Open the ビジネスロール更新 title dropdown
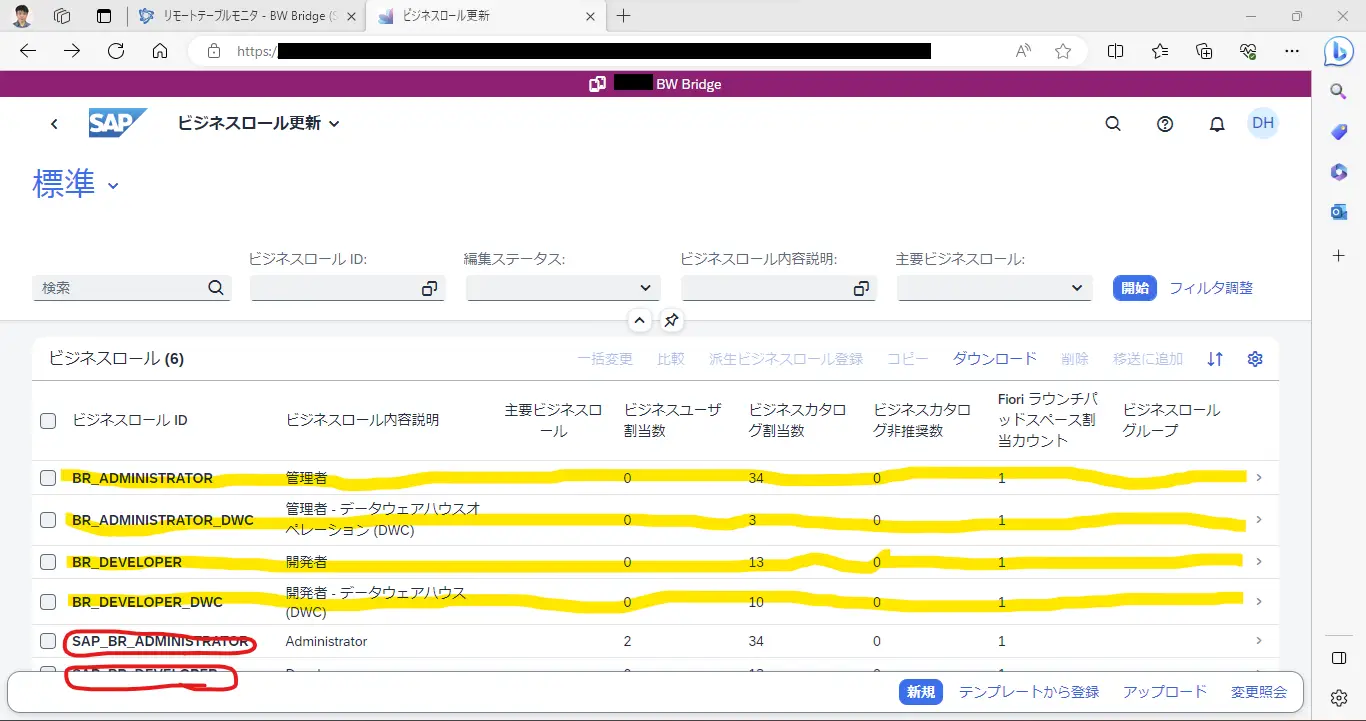1366x721 pixels. click(334, 124)
